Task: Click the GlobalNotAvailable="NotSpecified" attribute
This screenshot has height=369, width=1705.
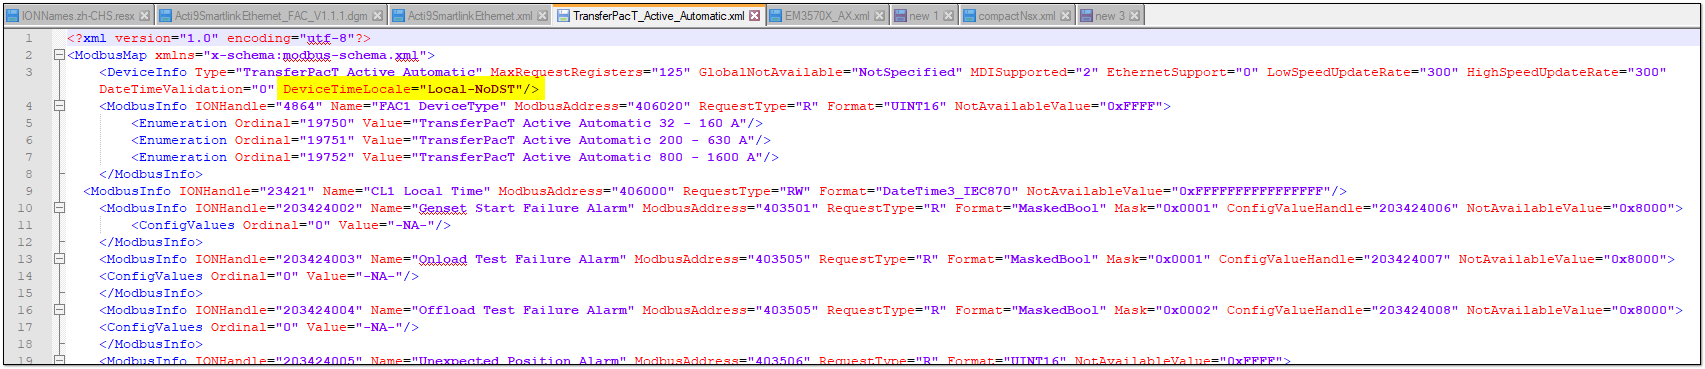Action: click(830, 72)
